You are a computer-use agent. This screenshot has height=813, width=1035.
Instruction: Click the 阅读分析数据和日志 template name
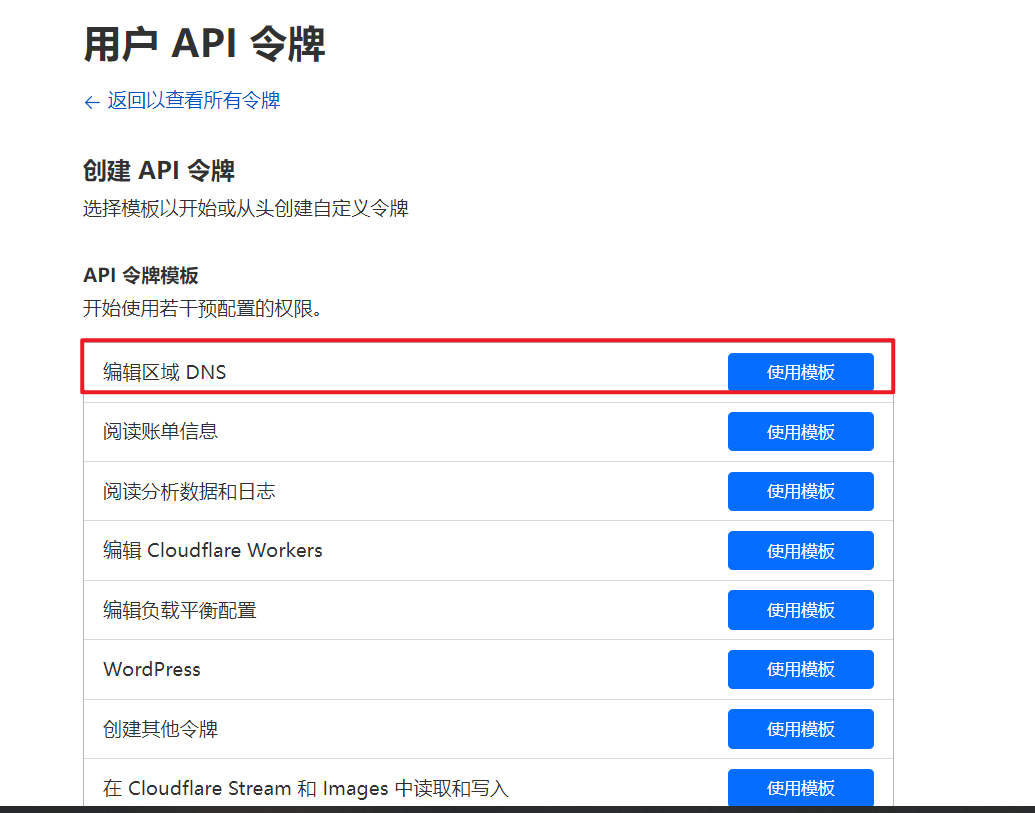tap(189, 491)
